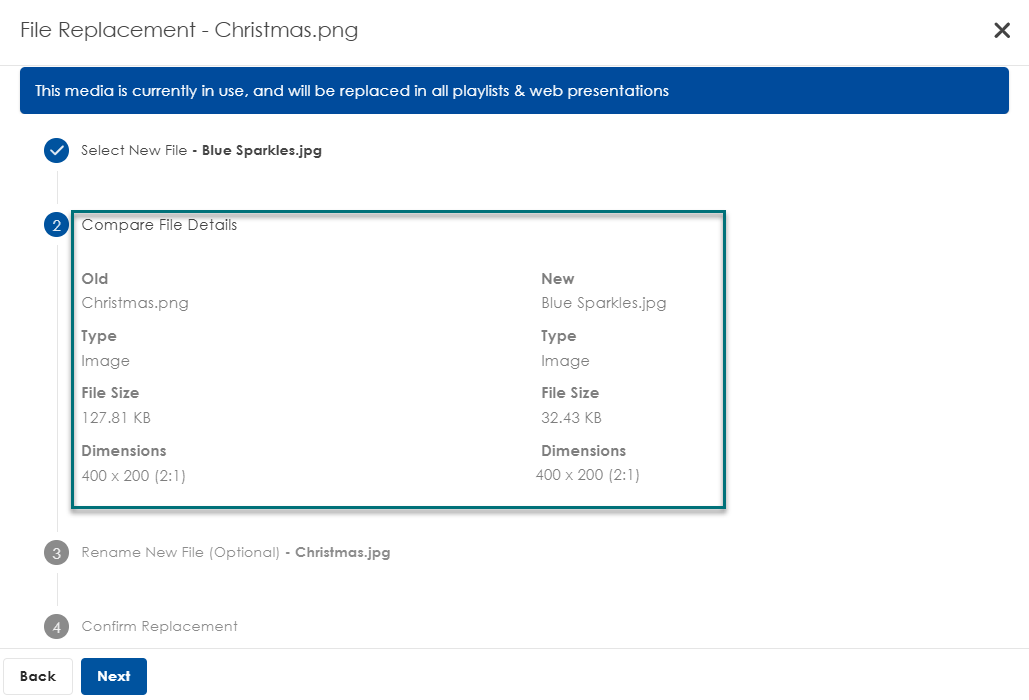Image resolution: width=1029 pixels, height=700 pixels.
Task: Click the step 3 number circle
Action: click(57, 552)
